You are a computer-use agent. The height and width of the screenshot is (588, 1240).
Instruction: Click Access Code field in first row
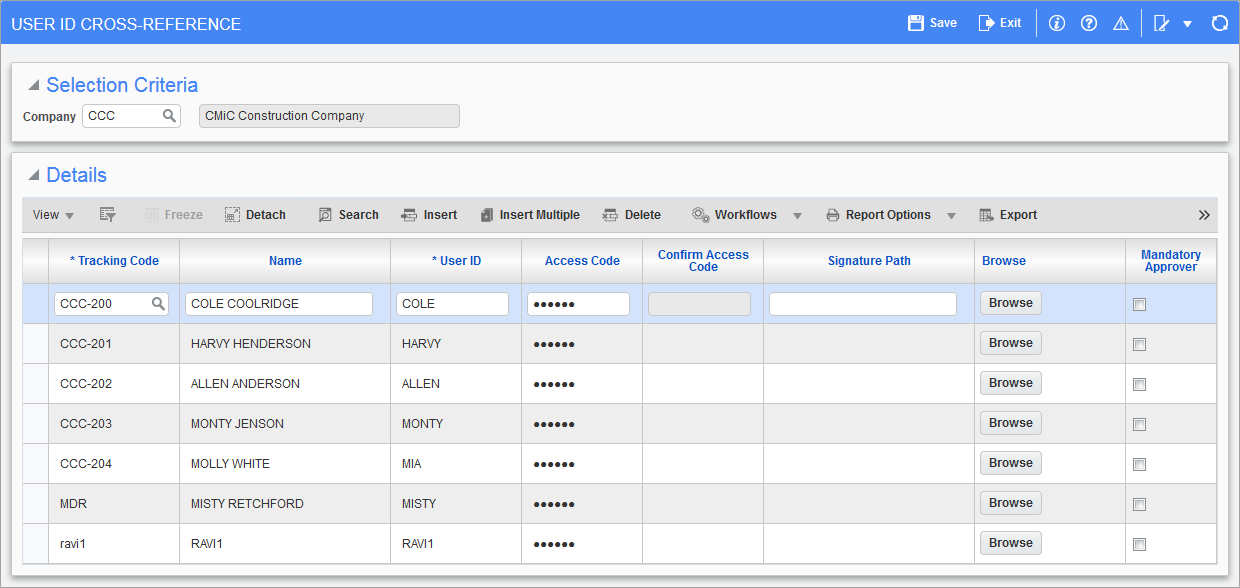pyautogui.click(x=578, y=304)
